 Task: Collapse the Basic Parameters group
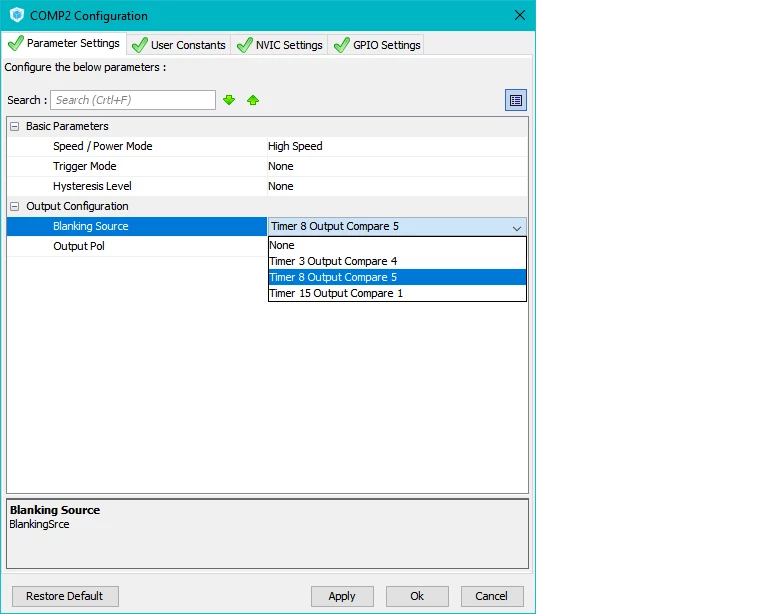click(x=15, y=126)
